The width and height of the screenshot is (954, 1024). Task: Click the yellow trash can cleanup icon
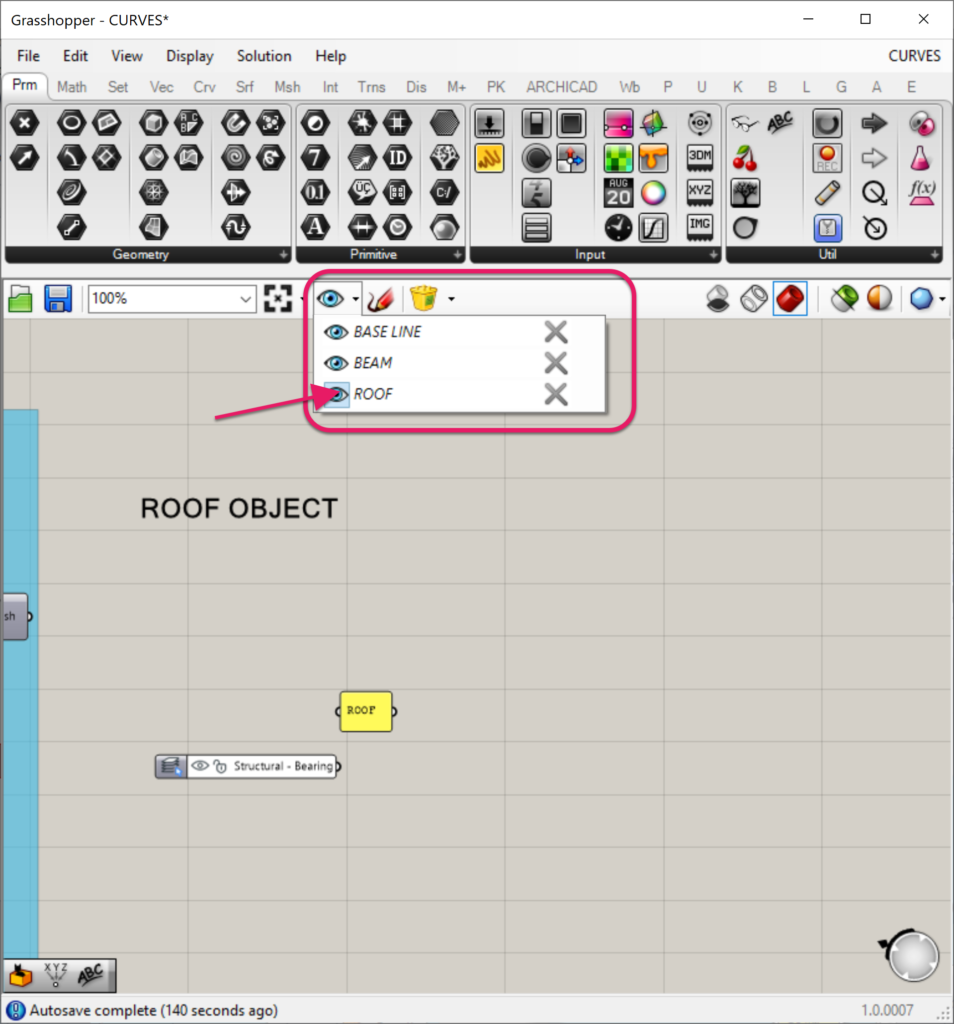pos(424,298)
